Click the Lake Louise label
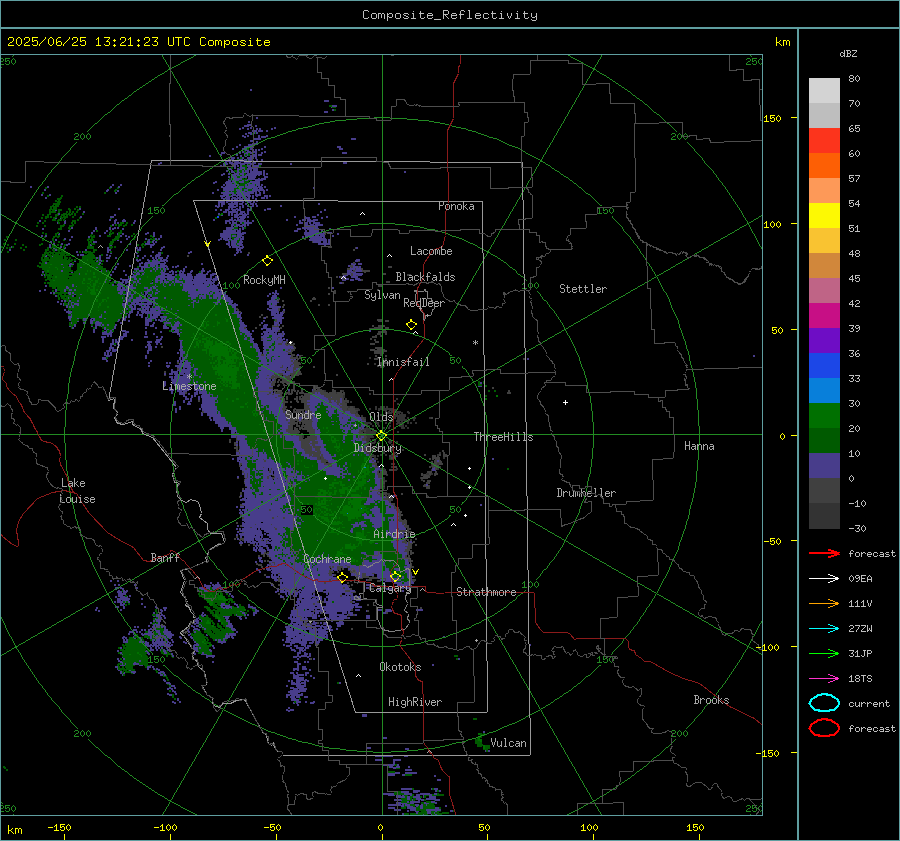The image size is (900, 841). click(77, 491)
